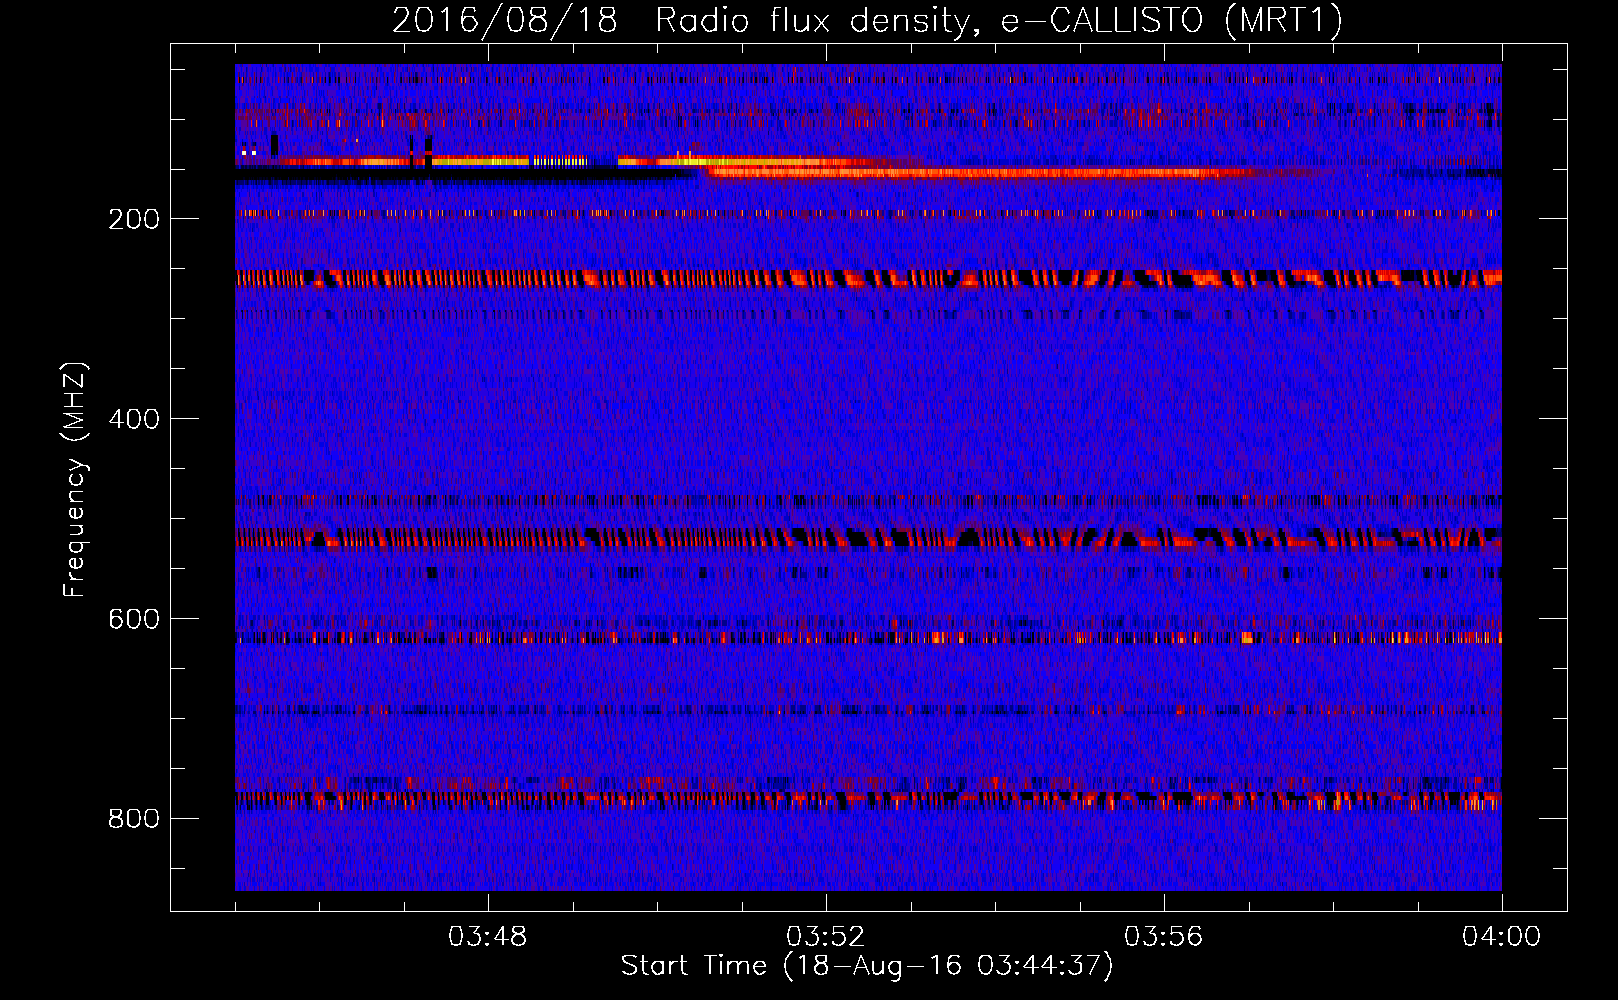The width and height of the screenshot is (1618, 1000).
Task: Click the 'Frequency (MHZ)' axis label
Action: tap(74, 480)
